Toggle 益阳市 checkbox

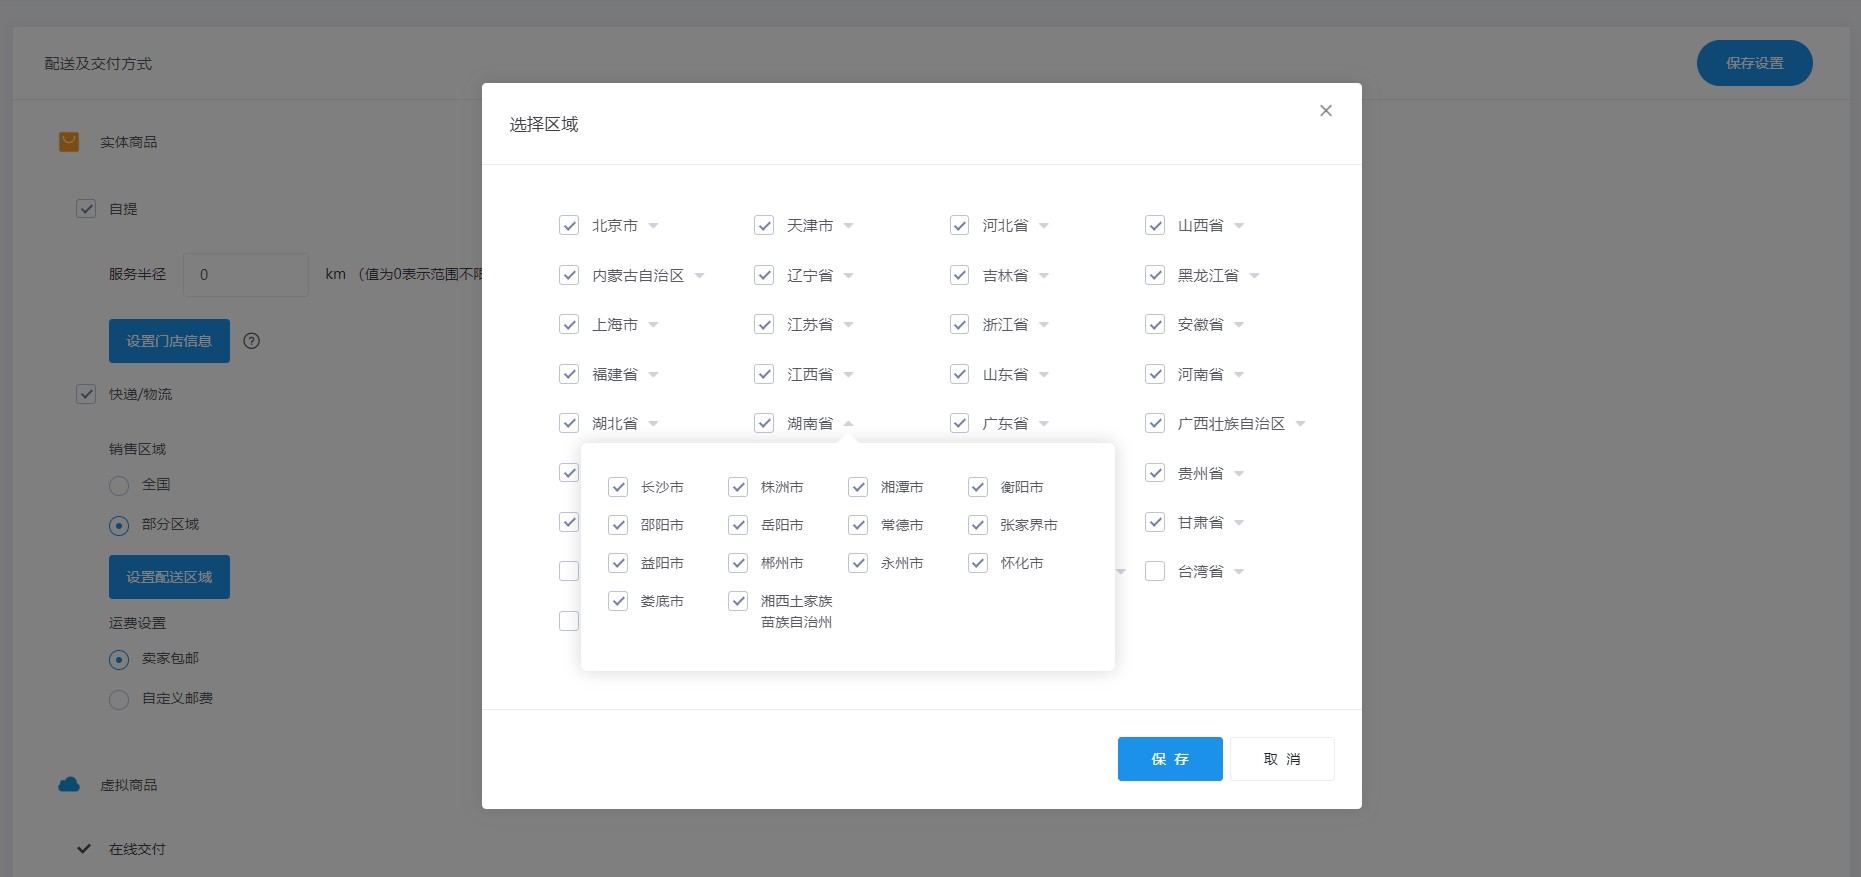[x=618, y=563]
